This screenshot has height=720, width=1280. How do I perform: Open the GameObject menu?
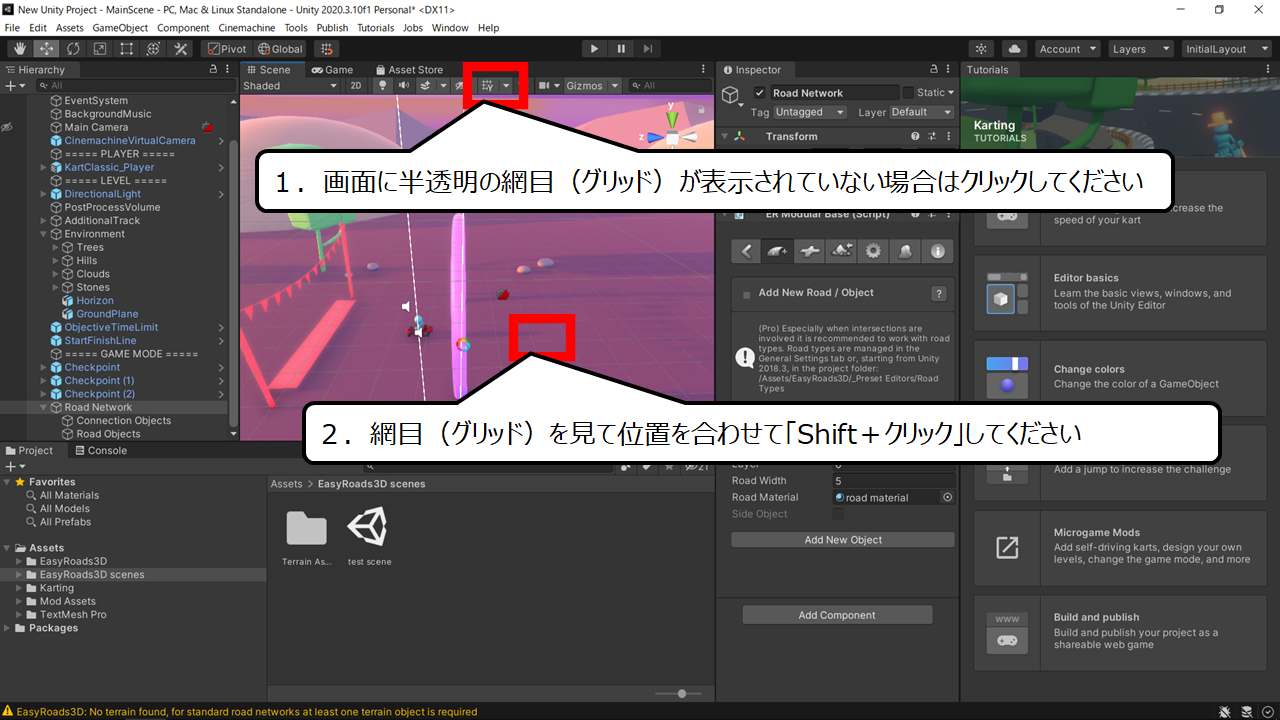coord(119,28)
